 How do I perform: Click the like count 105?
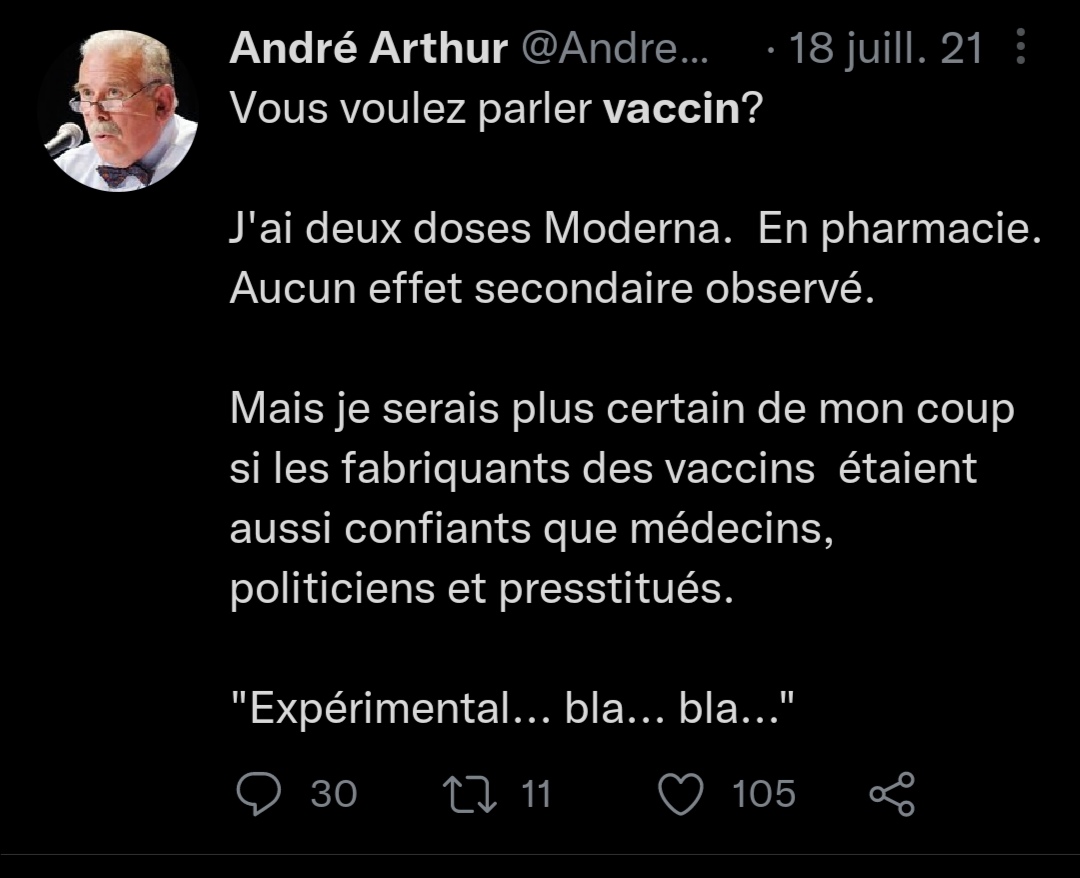tap(764, 793)
